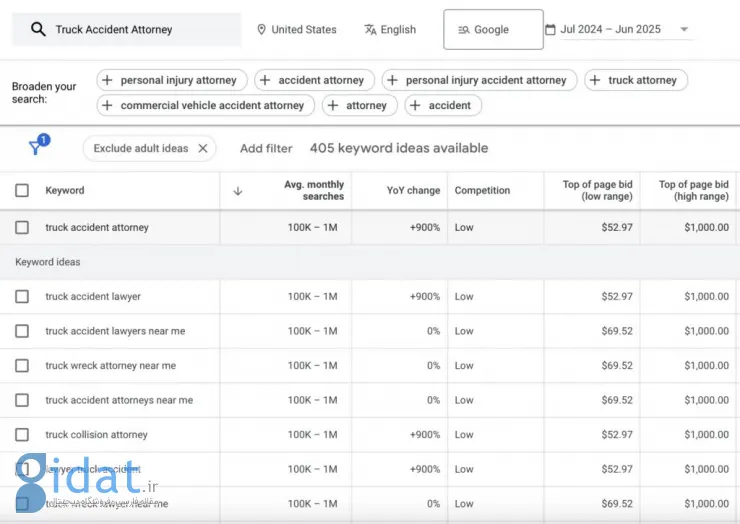
Task: Click 405 keyword ideas available text
Action: (x=399, y=148)
